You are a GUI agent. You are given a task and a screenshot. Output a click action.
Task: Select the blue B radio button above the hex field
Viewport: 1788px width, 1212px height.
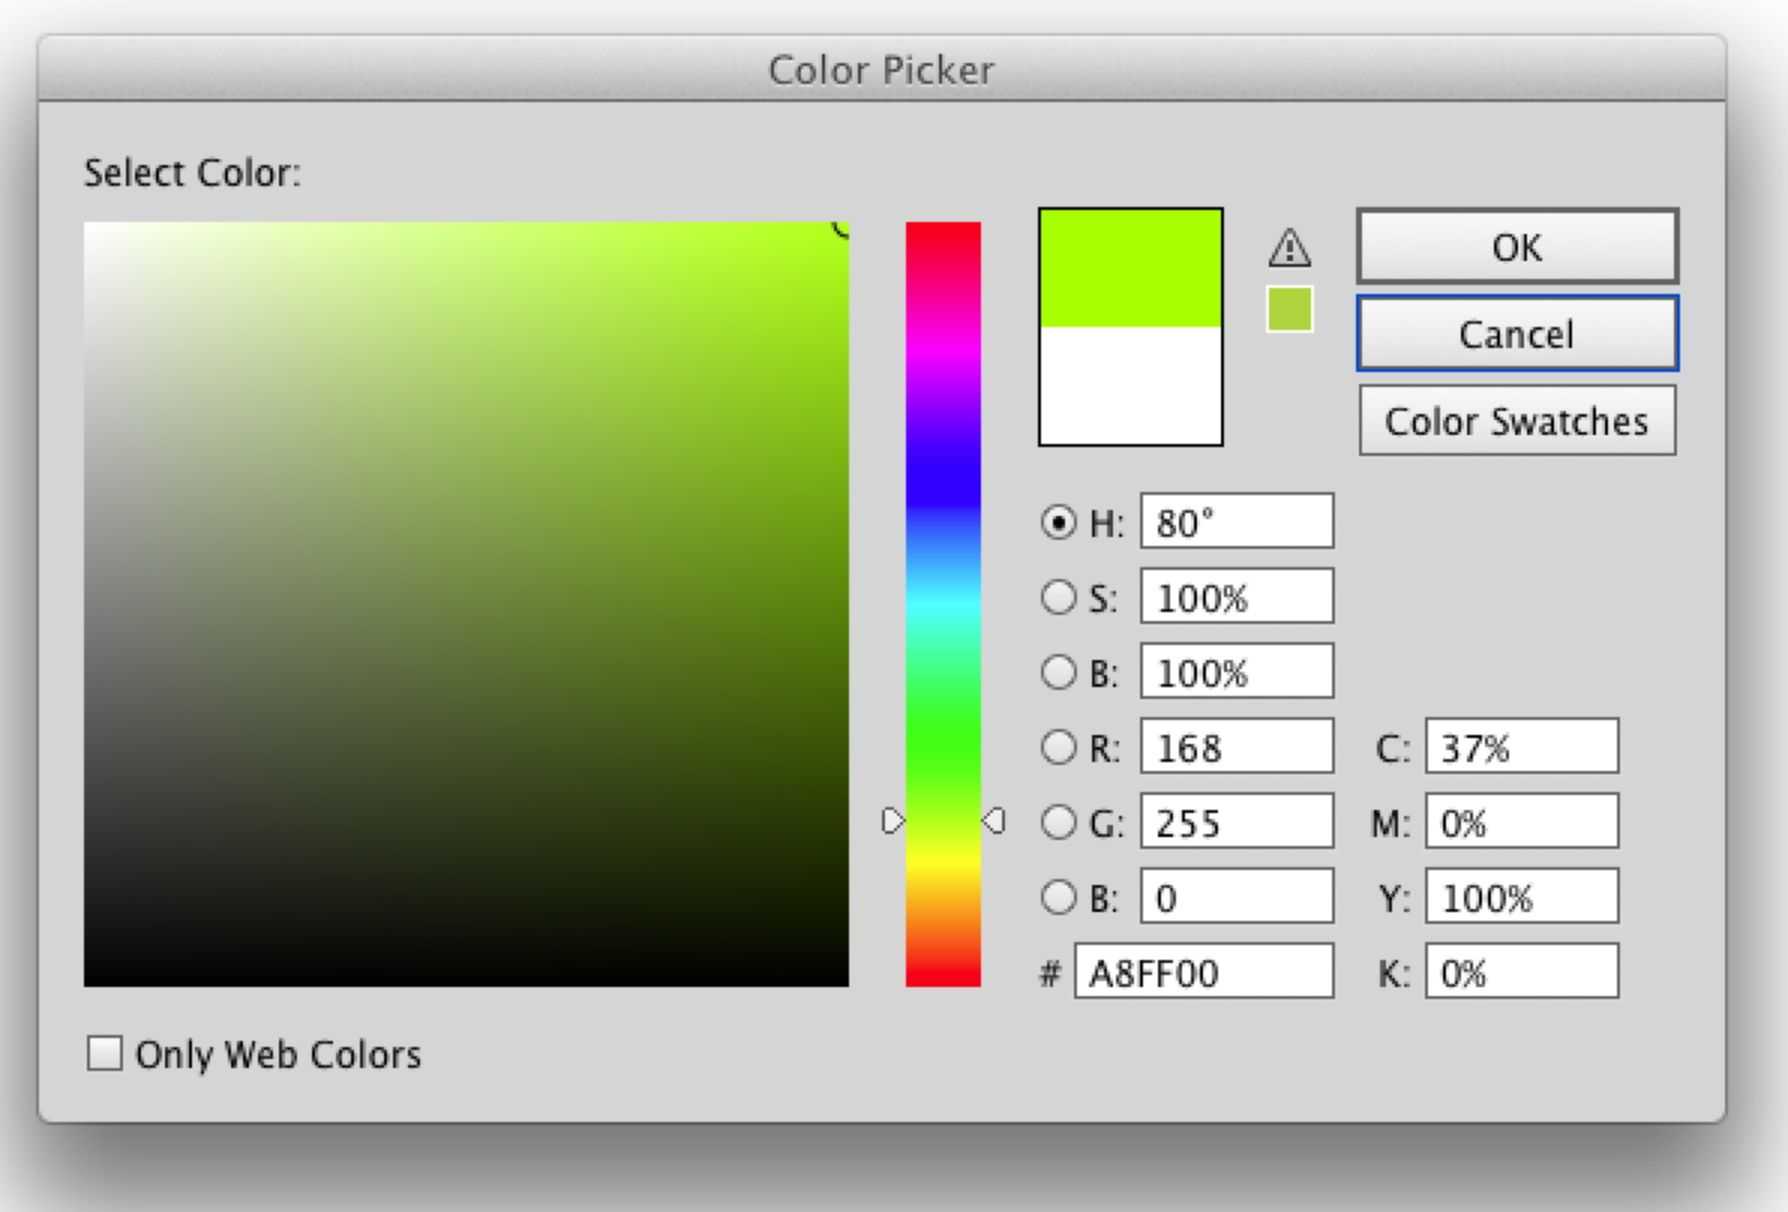[1058, 897]
